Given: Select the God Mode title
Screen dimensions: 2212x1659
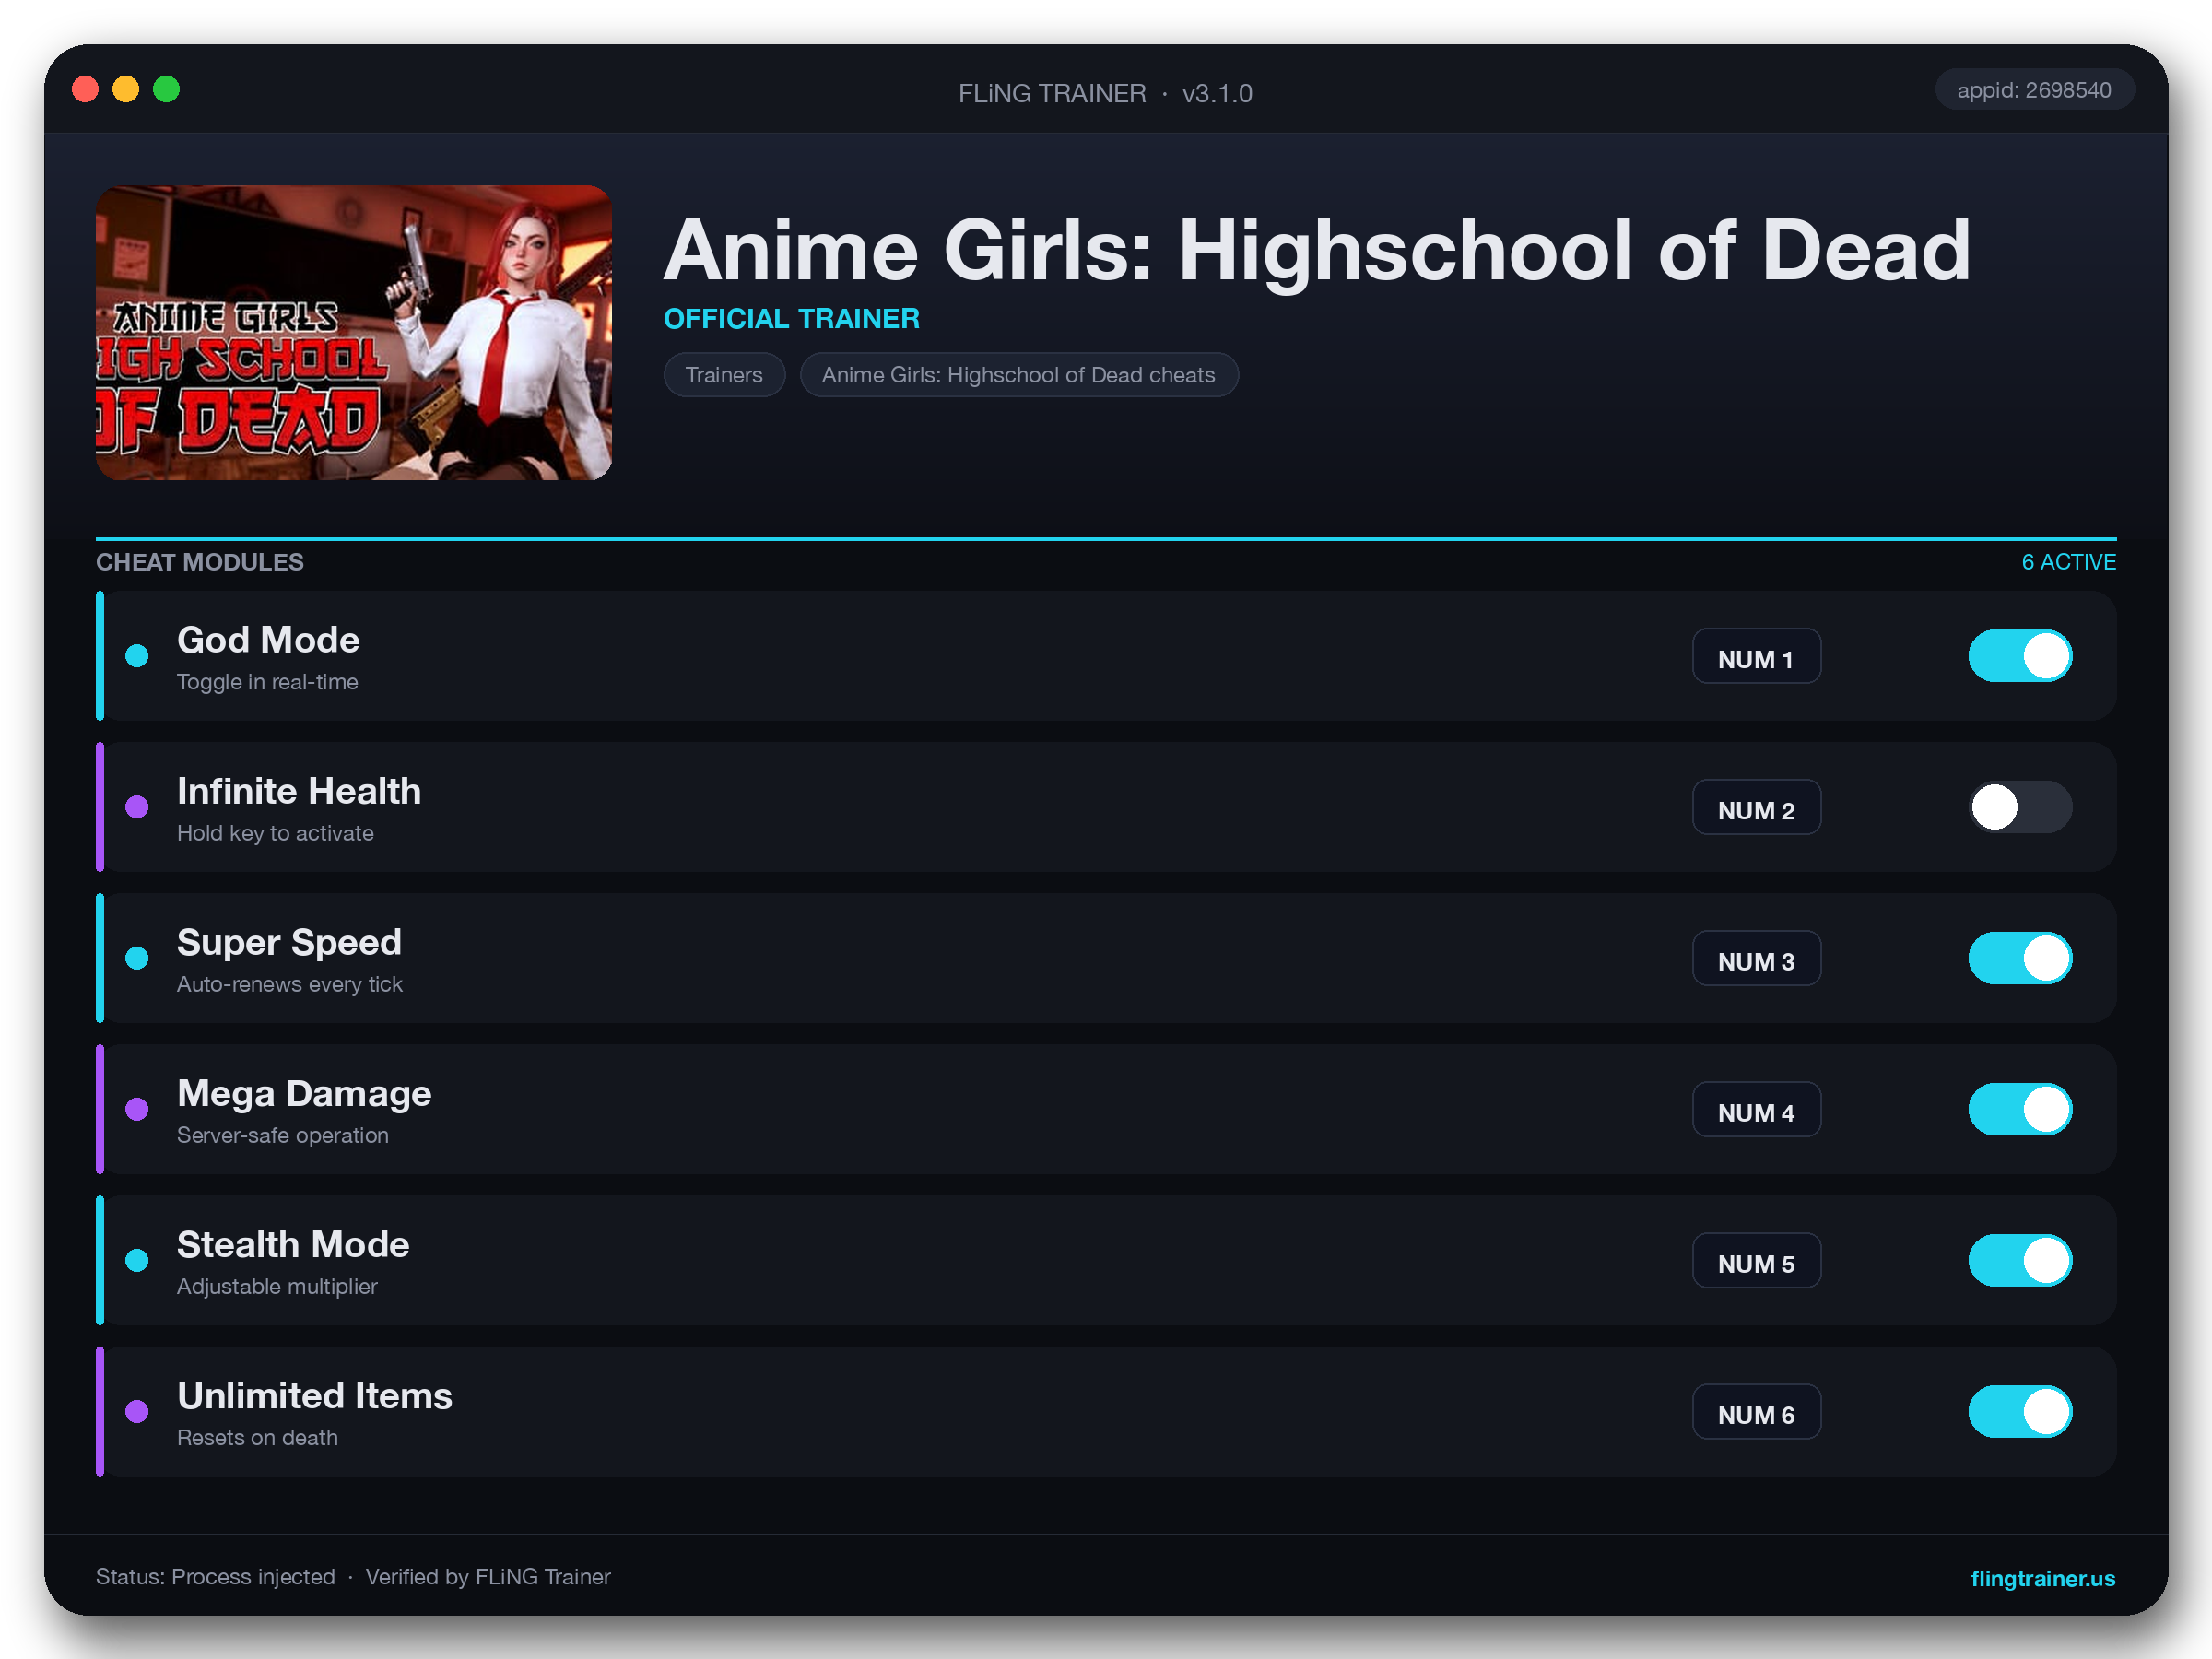Looking at the screenshot, I should [268, 640].
